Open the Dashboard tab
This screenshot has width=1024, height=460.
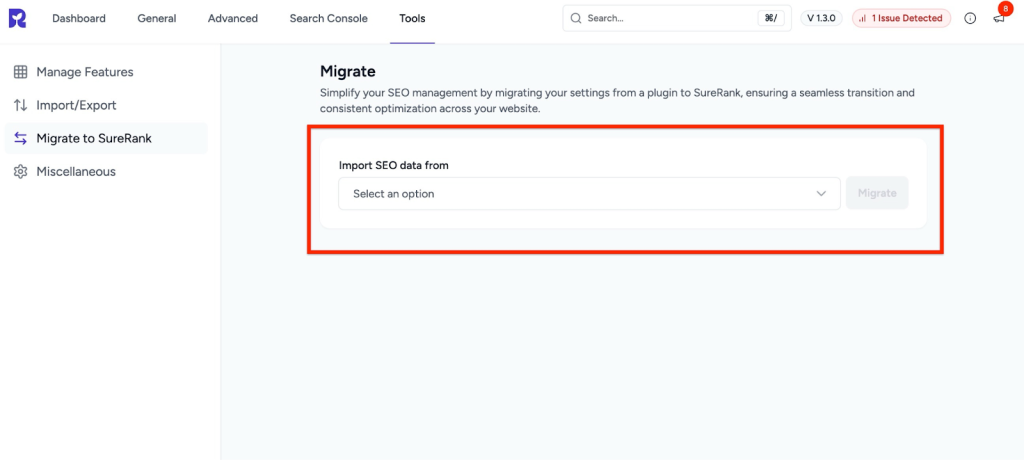tap(79, 18)
